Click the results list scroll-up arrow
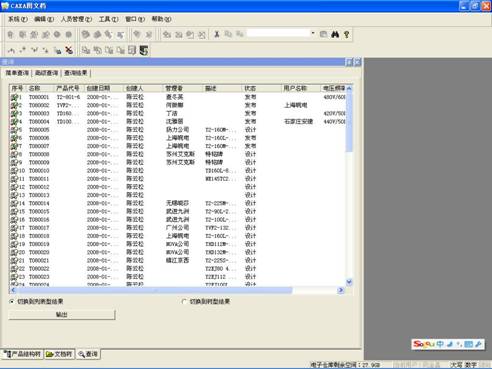This screenshot has width=492, height=369. click(349, 88)
